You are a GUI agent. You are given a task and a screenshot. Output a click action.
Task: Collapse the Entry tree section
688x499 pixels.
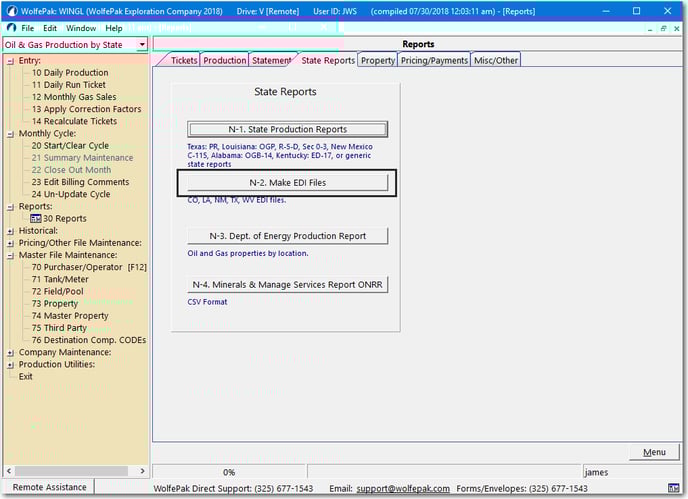click(11, 61)
